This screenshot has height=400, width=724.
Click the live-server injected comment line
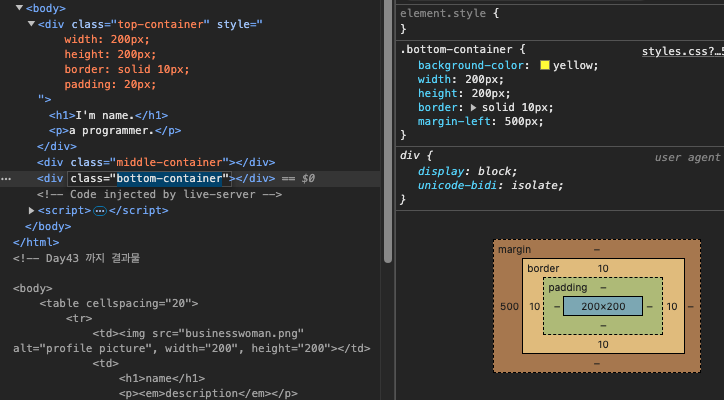pos(159,194)
